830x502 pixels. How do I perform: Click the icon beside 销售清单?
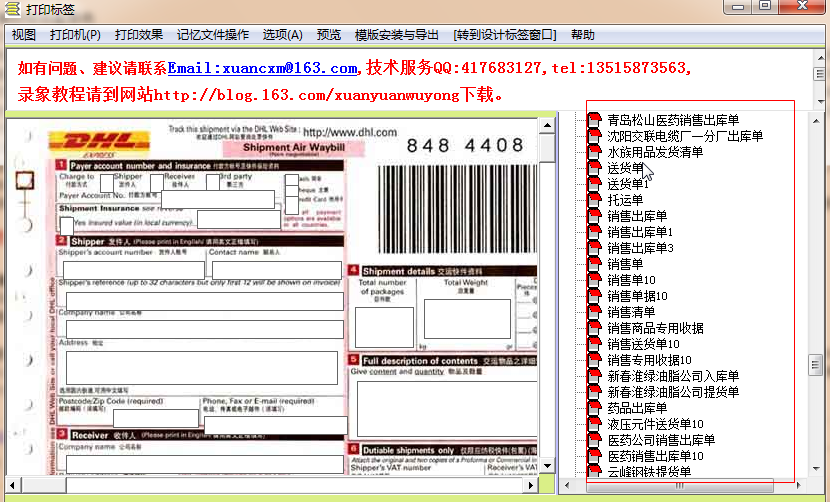pyautogui.click(x=594, y=312)
